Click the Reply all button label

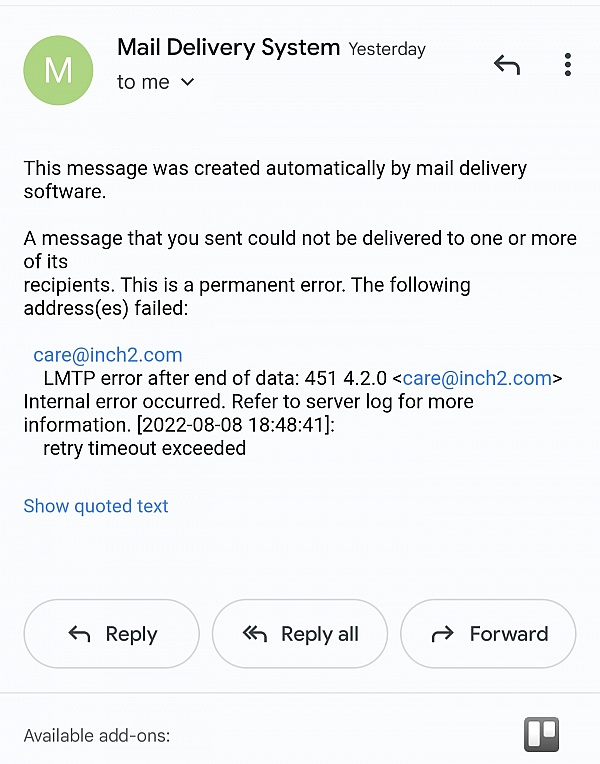point(320,634)
